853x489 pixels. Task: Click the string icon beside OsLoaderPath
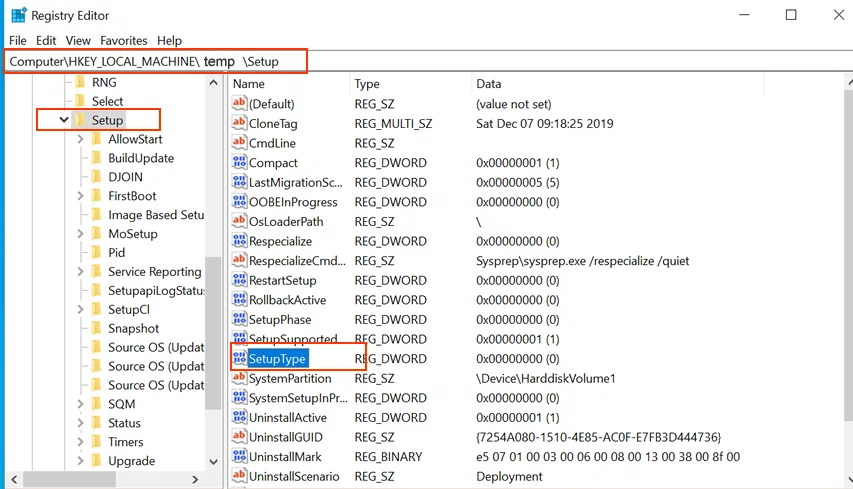[x=239, y=221]
